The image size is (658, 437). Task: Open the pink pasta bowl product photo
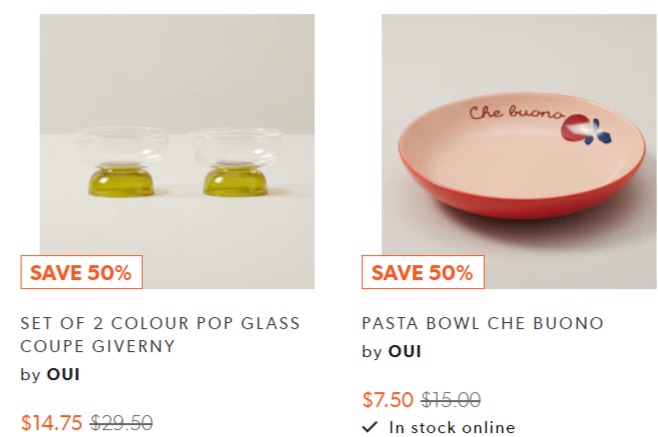click(519, 151)
